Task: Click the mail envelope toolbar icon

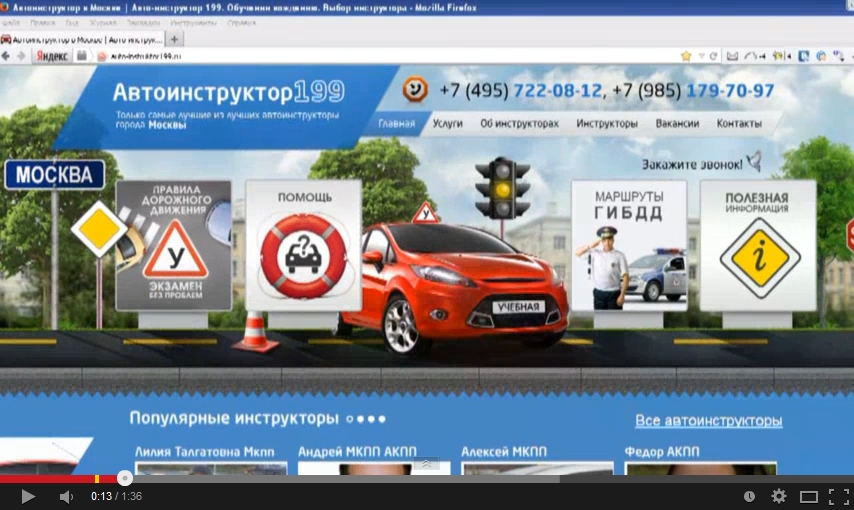Action: point(733,56)
